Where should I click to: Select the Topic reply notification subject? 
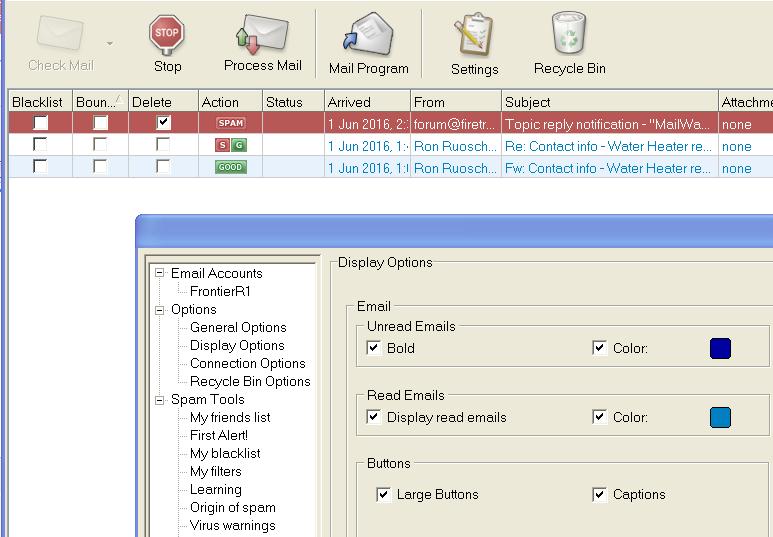(607, 124)
